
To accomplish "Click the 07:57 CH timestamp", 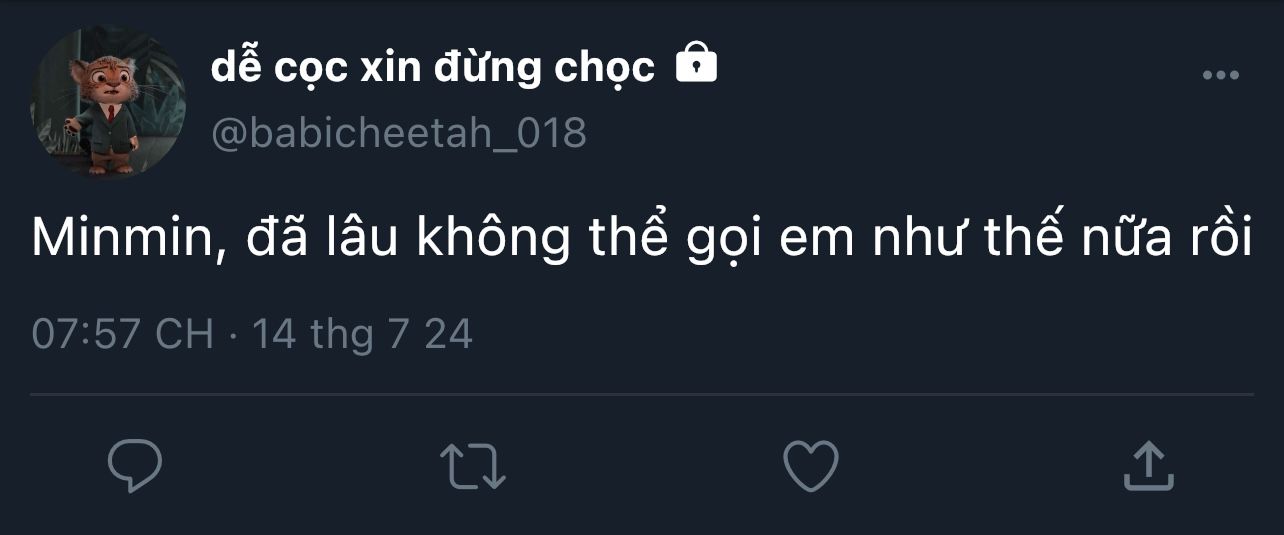I will coord(123,334).
